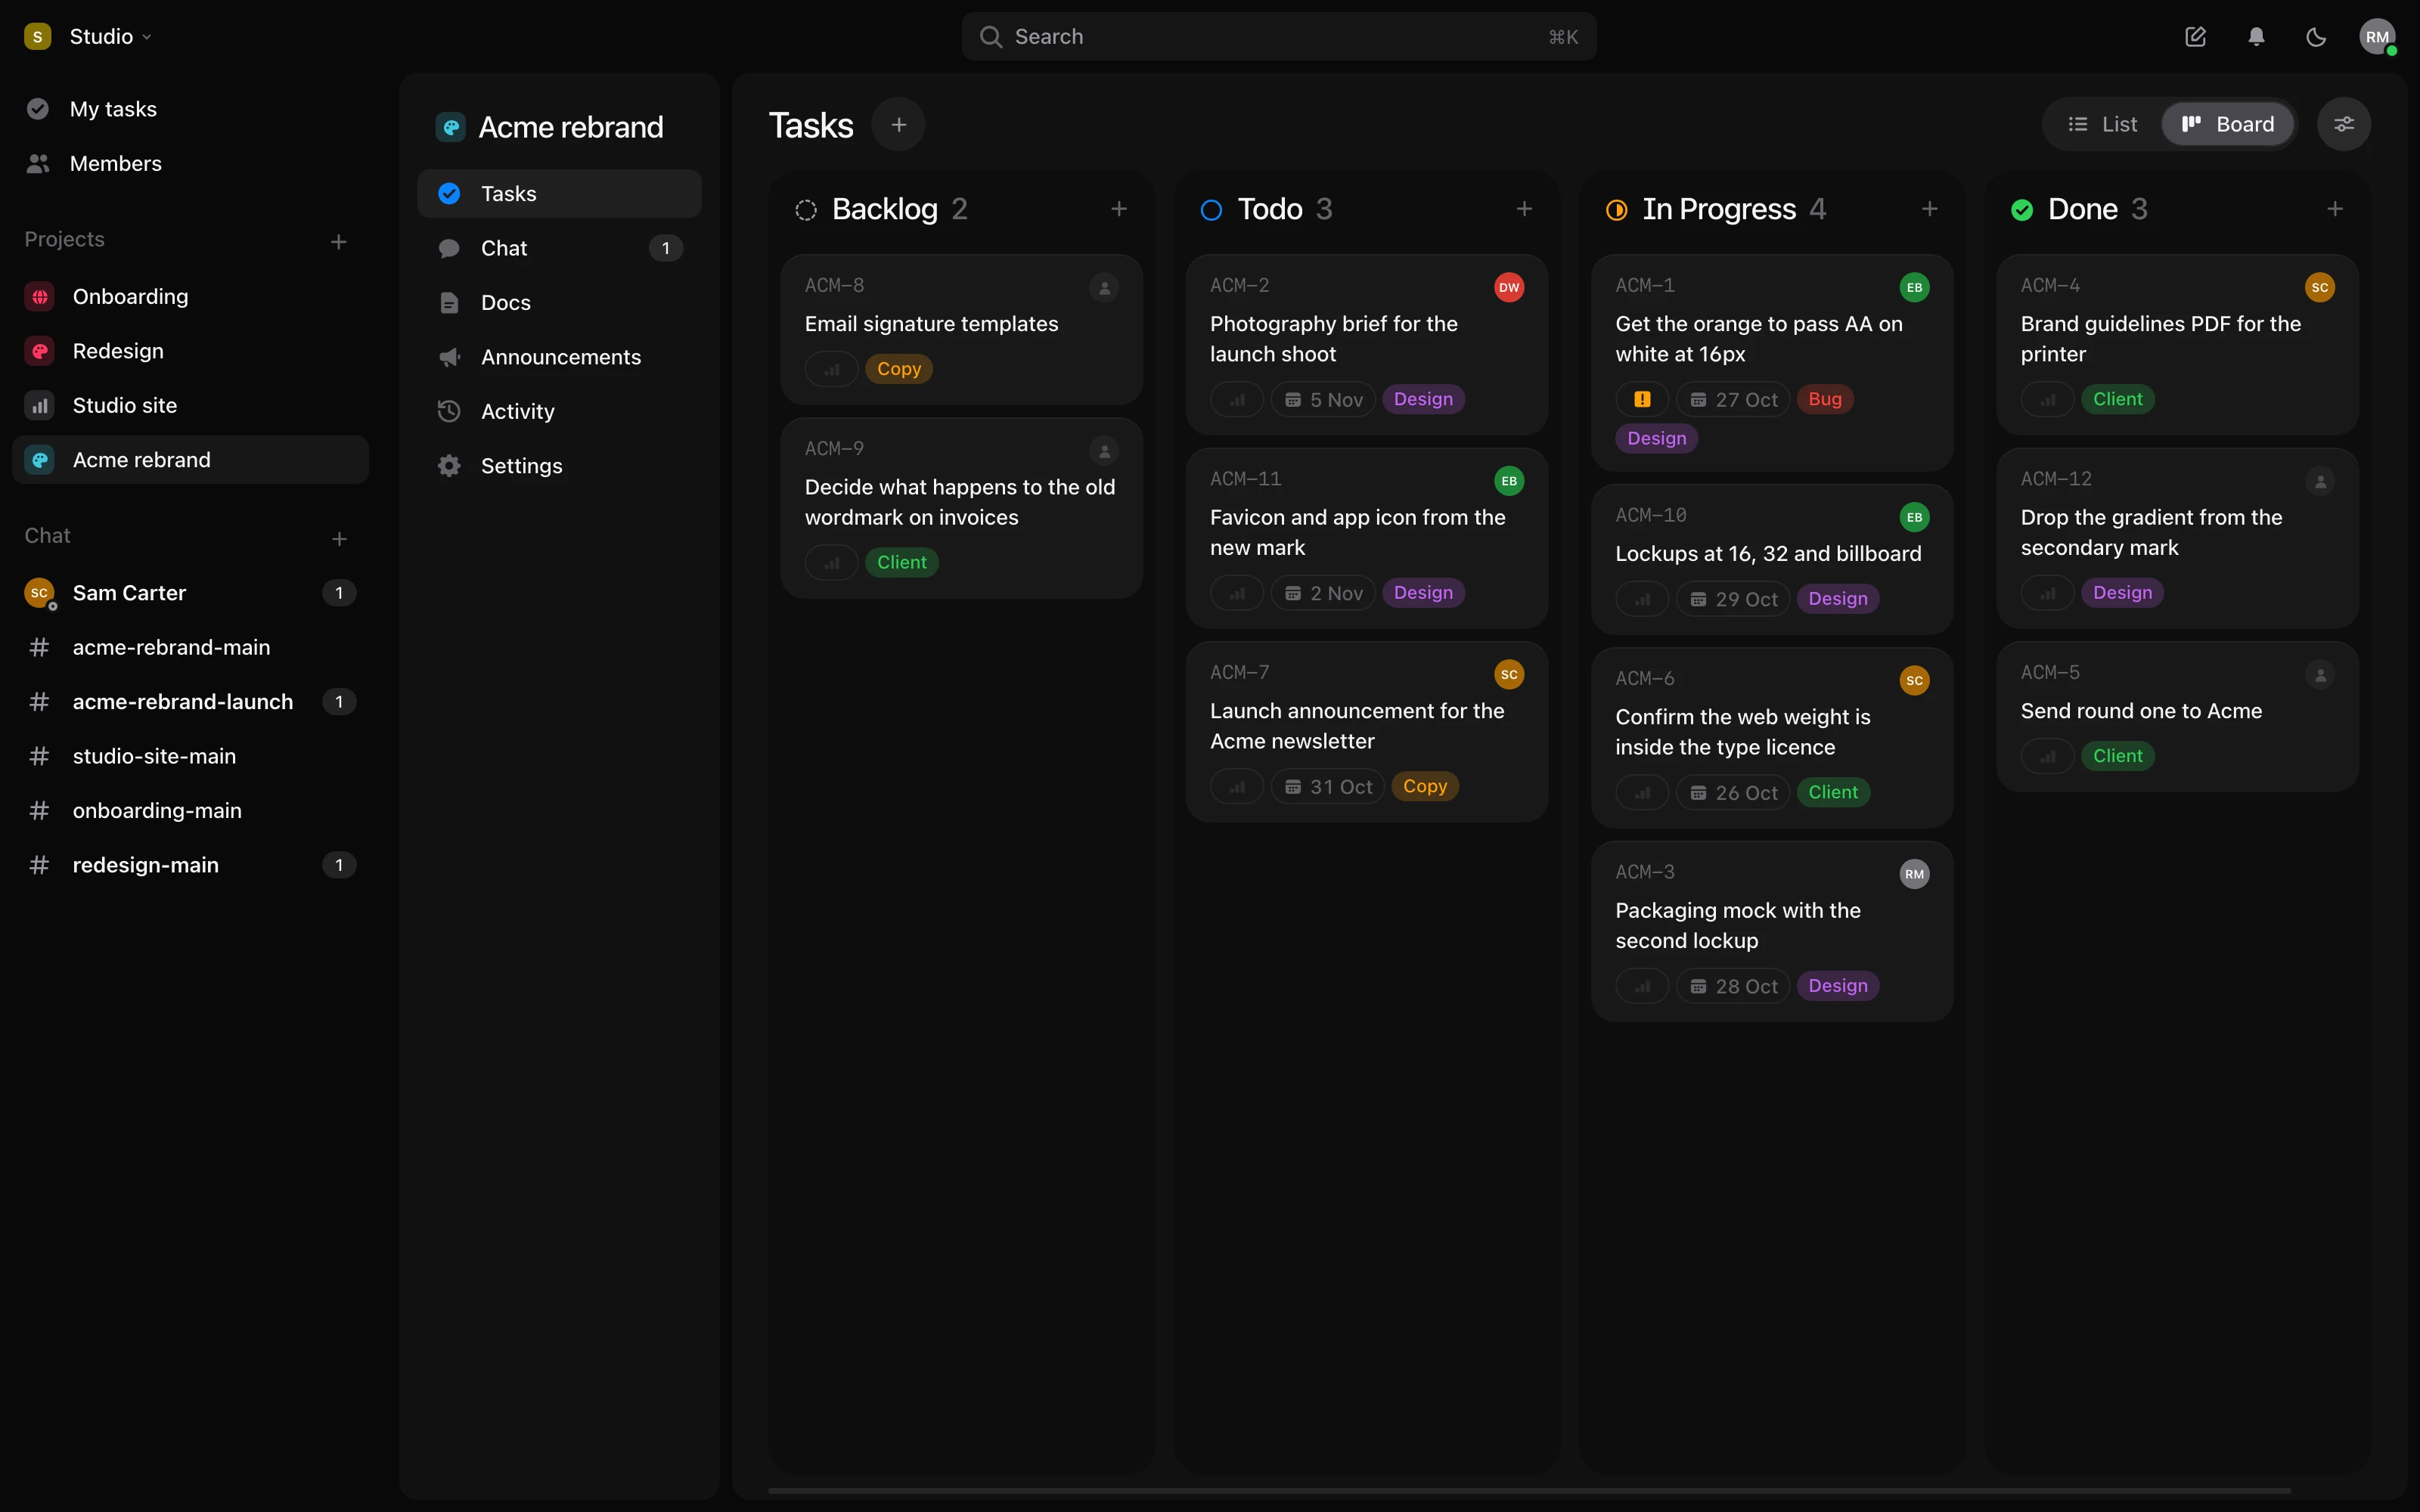Open the DW assignee avatar on ACM-2
This screenshot has width=2420, height=1512.
[1509, 288]
